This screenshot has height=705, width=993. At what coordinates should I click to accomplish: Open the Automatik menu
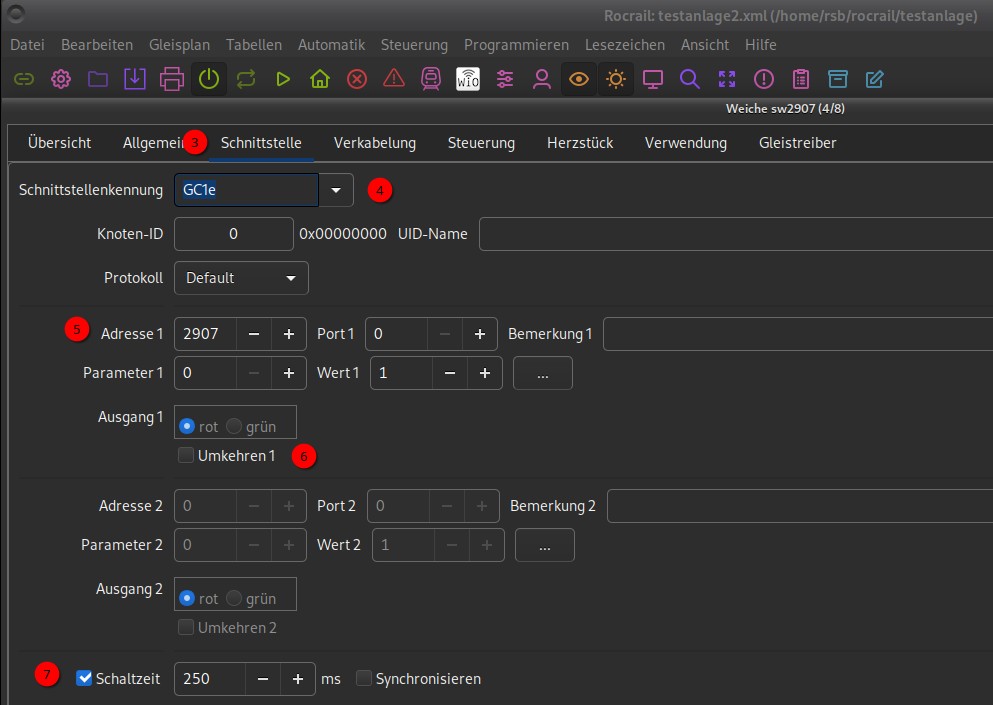coord(331,45)
